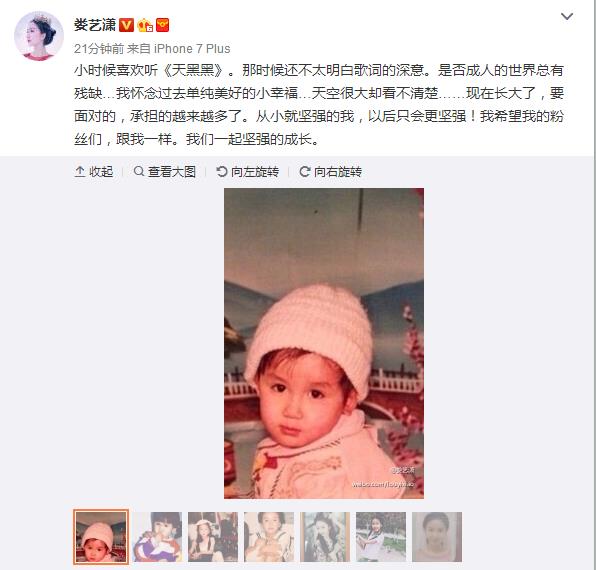Click the counterclockwise rotate arrow icon
596x570 pixels.
pos(222,172)
